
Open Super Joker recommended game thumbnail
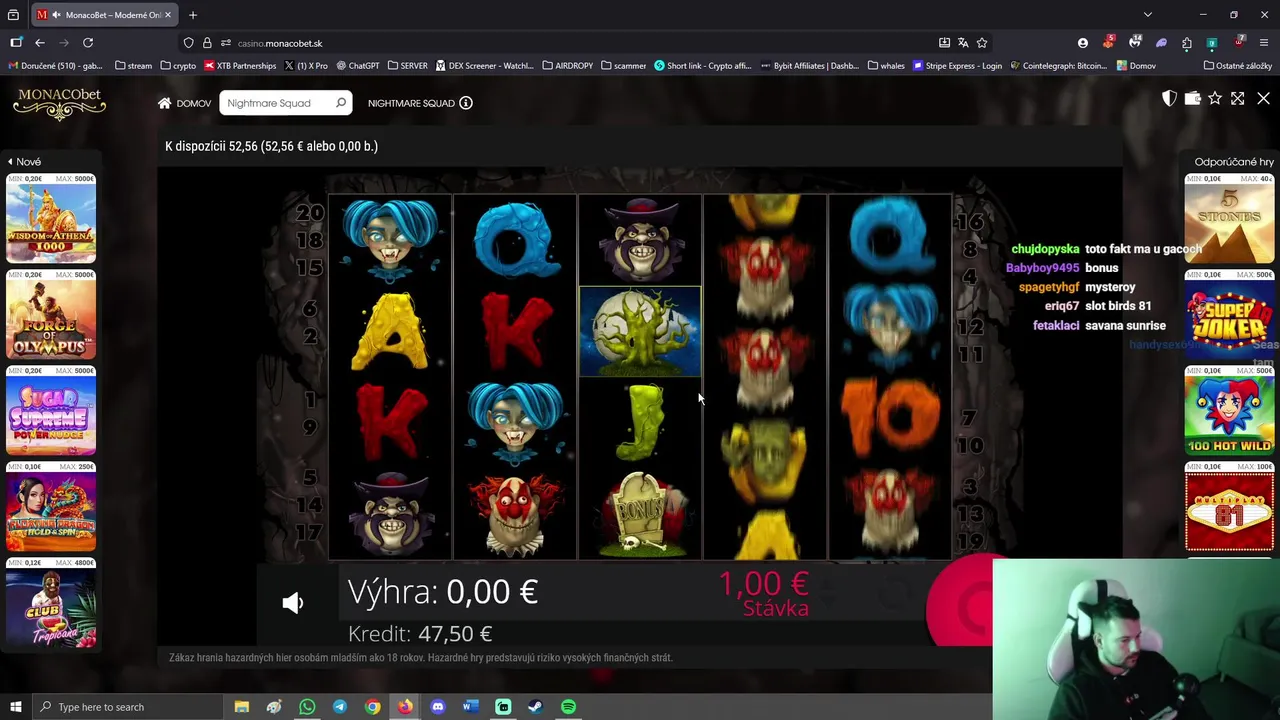pyautogui.click(x=1229, y=315)
